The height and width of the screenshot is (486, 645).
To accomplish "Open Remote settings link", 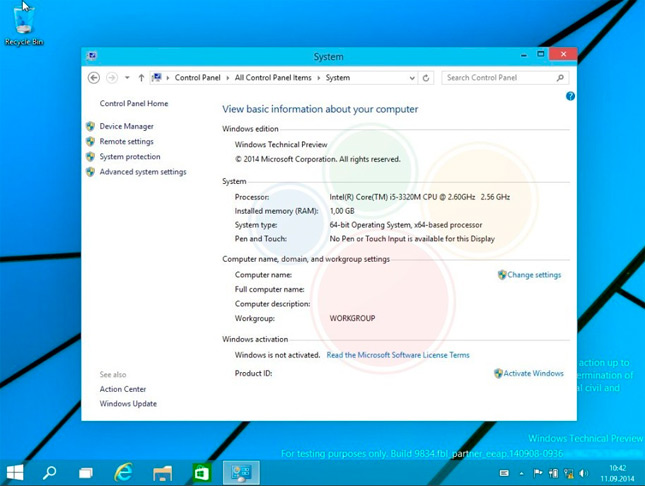I will coord(126,142).
